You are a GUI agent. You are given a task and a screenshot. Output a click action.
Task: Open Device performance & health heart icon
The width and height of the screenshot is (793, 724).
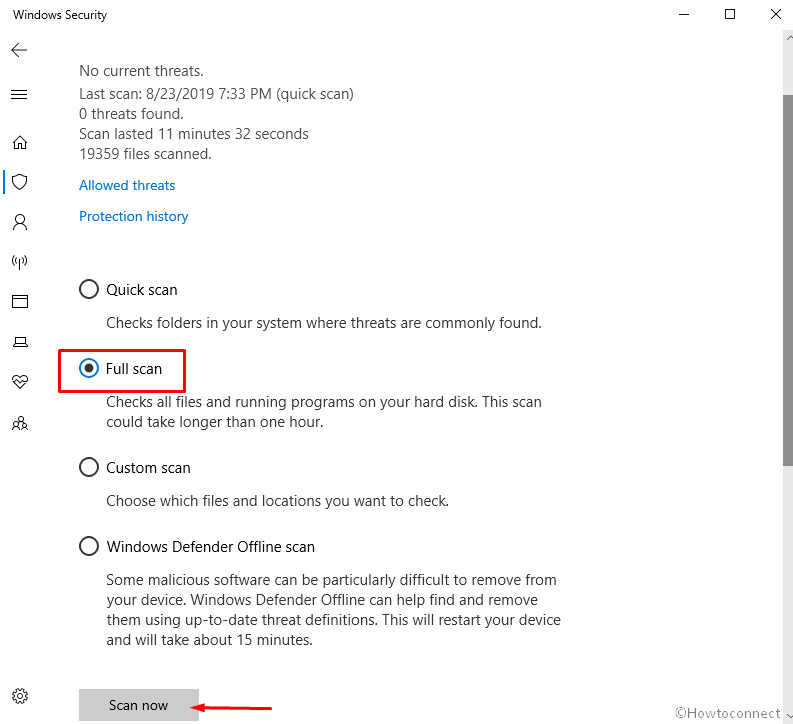(20, 382)
